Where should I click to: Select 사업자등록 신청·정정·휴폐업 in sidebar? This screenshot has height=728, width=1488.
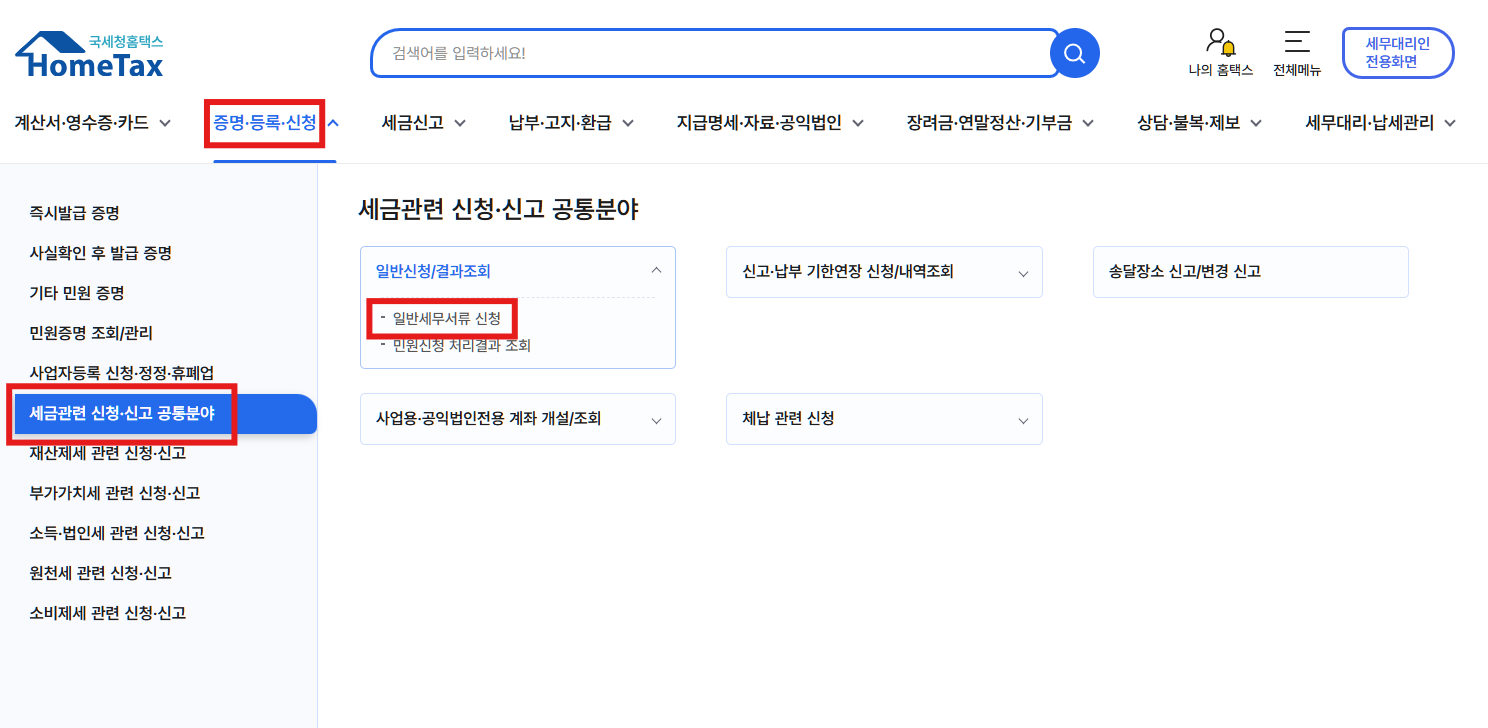(x=122, y=373)
